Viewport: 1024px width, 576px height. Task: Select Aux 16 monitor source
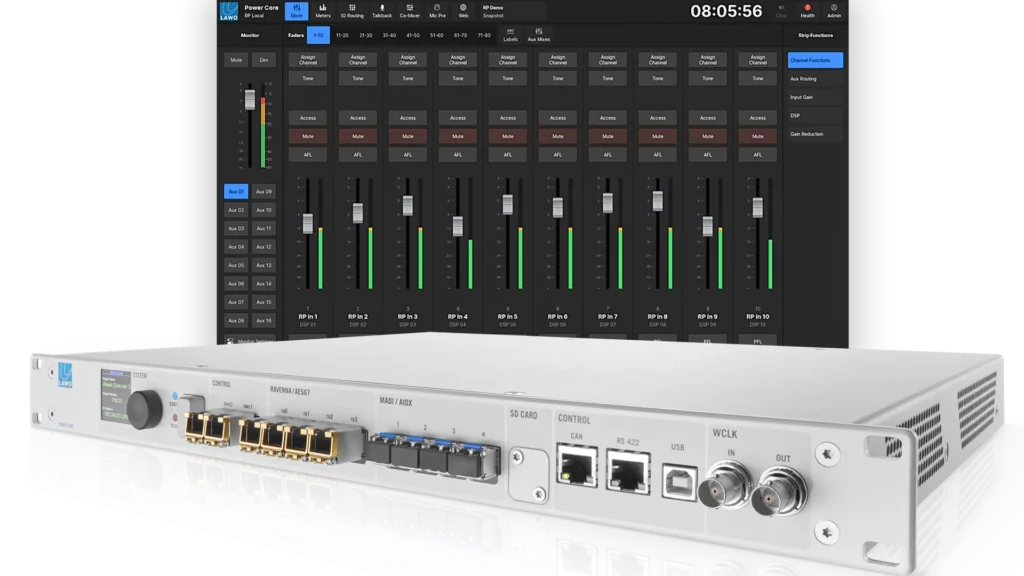point(264,321)
